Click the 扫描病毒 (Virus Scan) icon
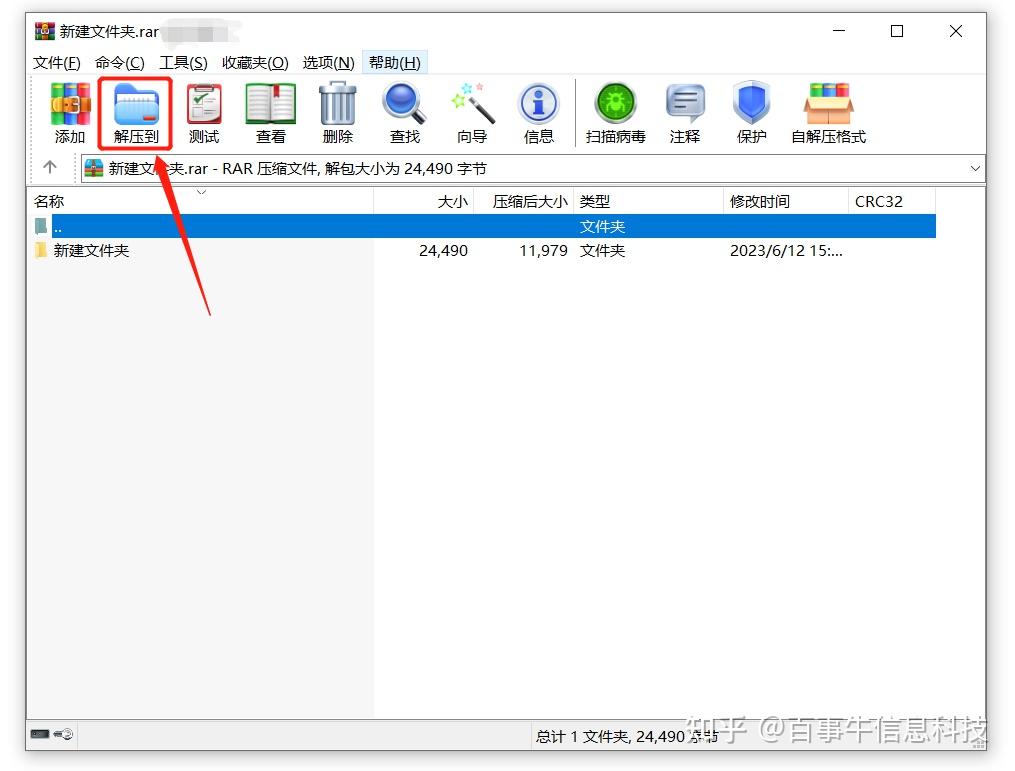 [x=614, y=110]
